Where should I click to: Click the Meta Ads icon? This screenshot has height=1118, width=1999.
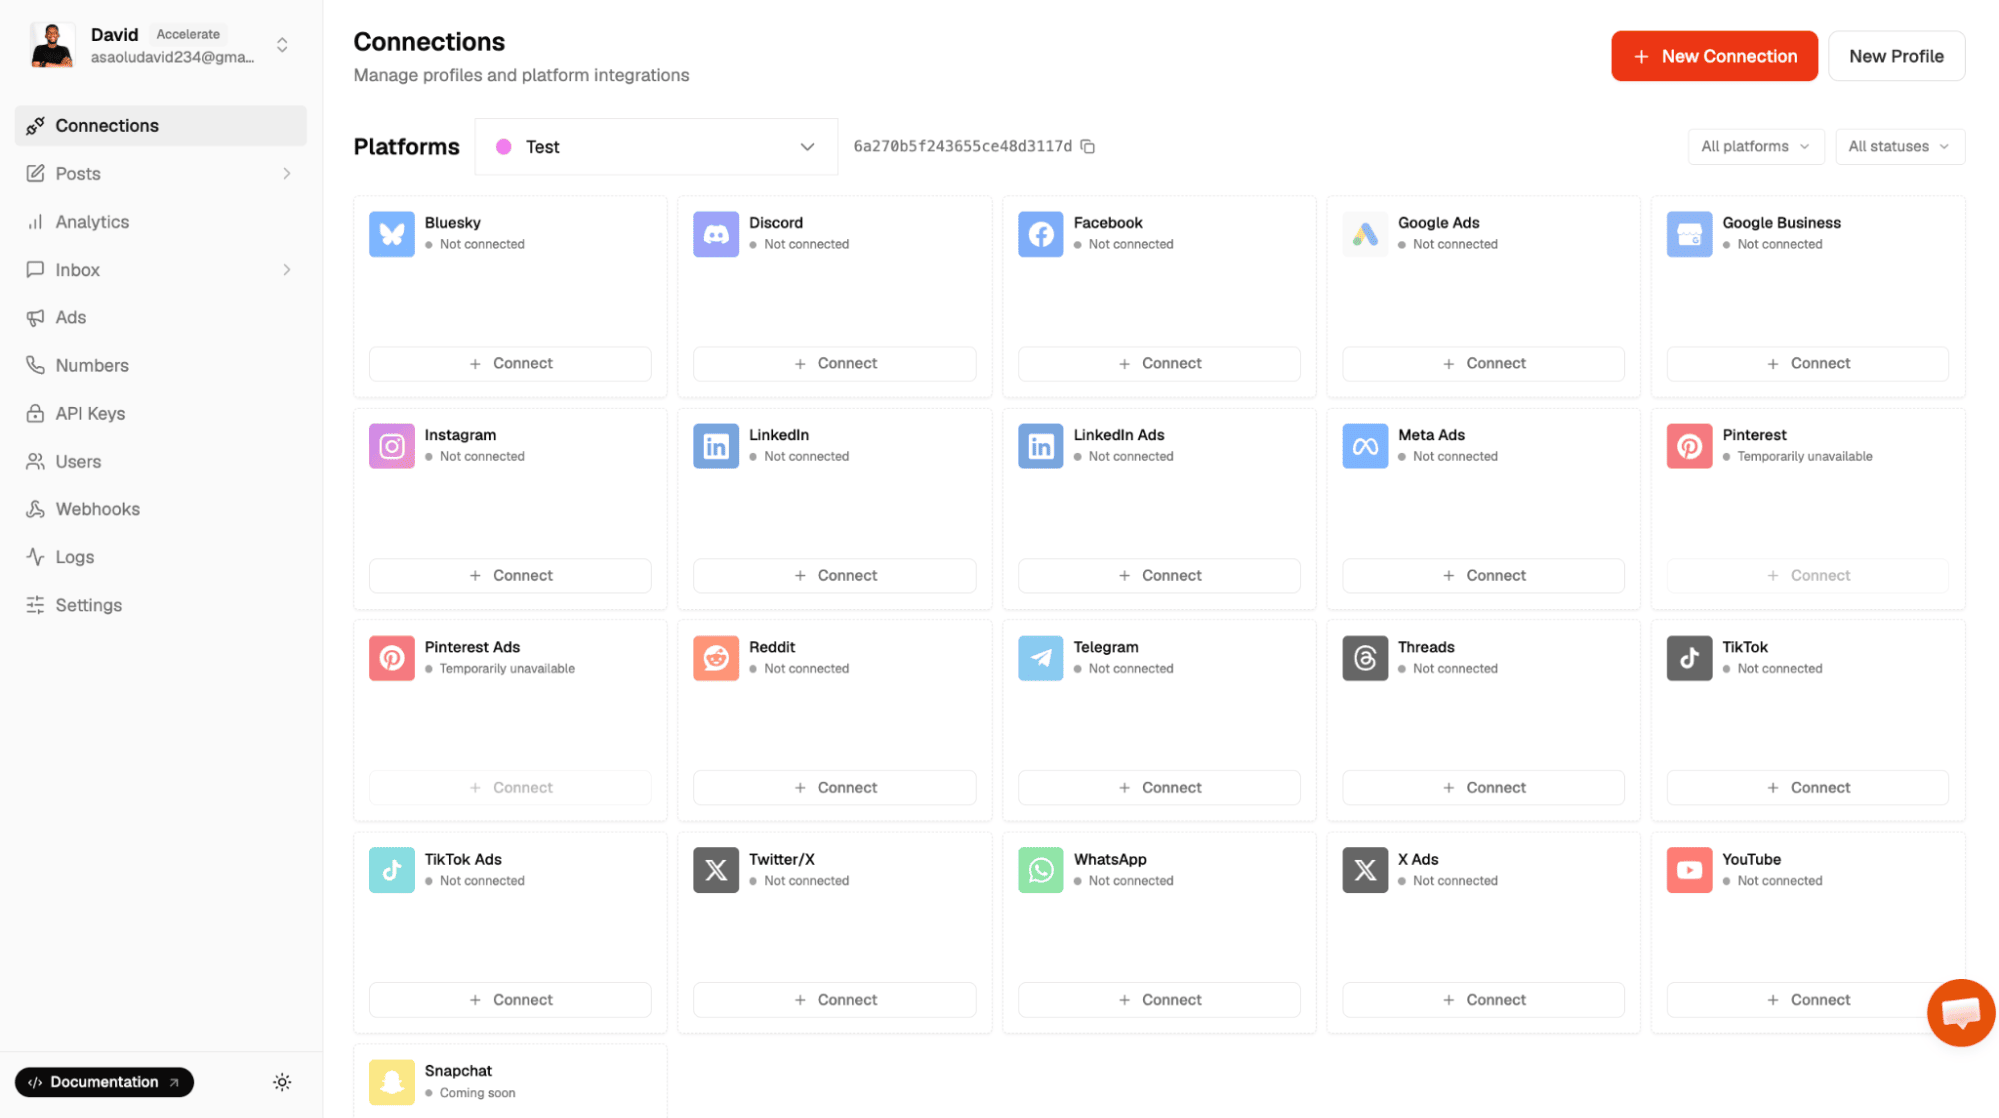(1365, 446)
